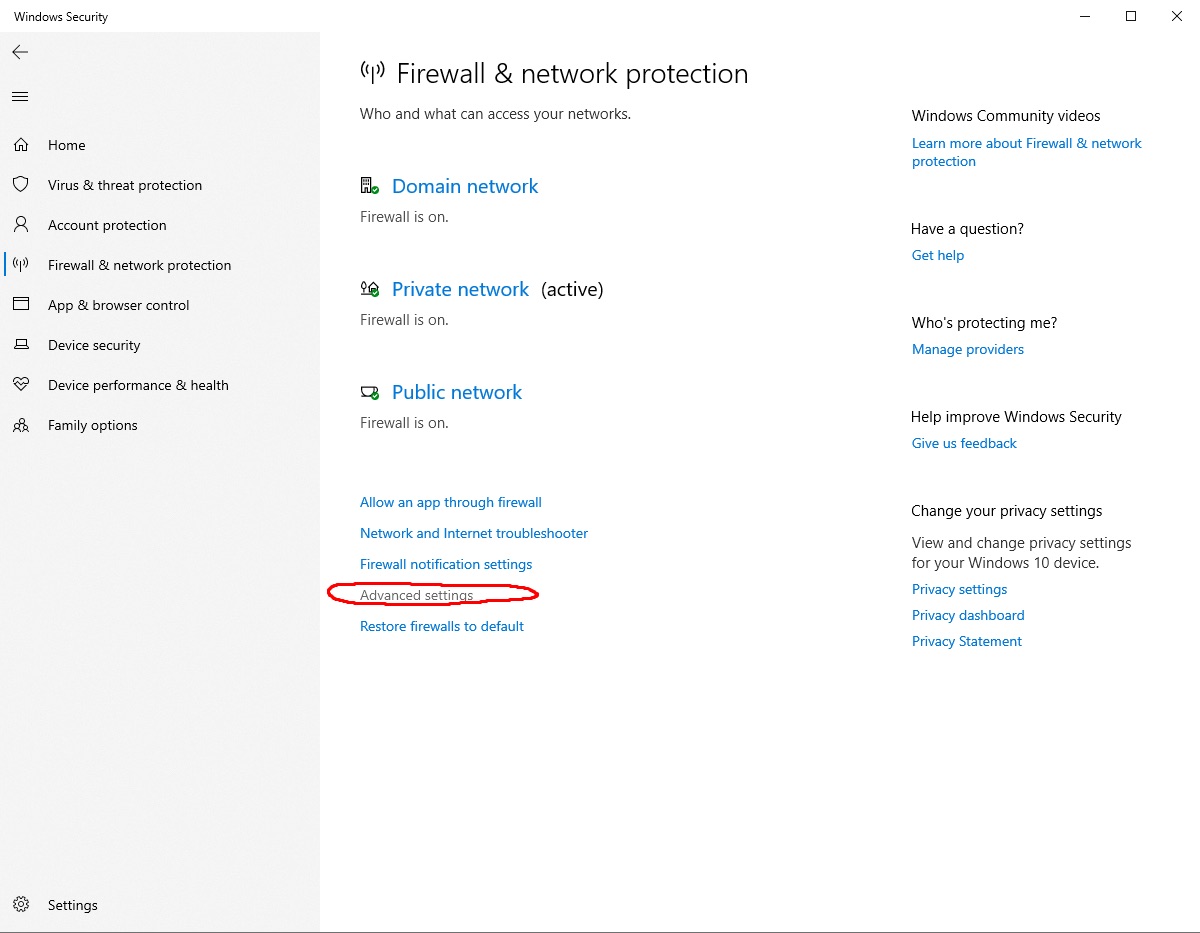Open the Domain network link
This screenshot has height=933, width=1200.
(x=465, y=186)
